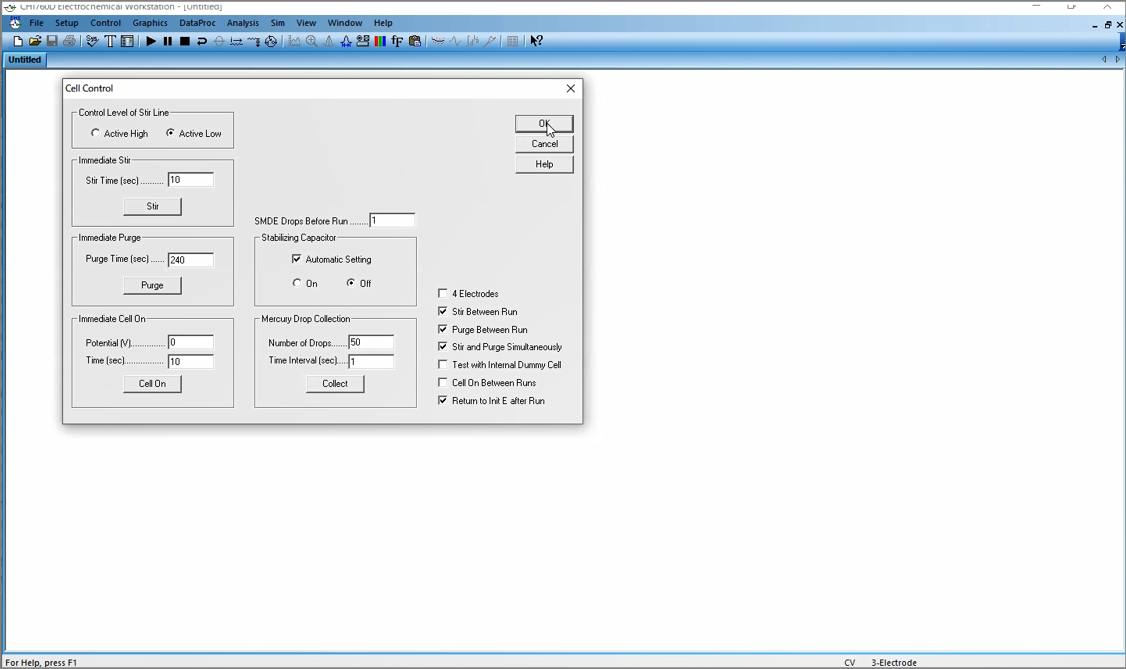
Task: Uncheck Stir Between Run option
Action: [x=443, y=312]
